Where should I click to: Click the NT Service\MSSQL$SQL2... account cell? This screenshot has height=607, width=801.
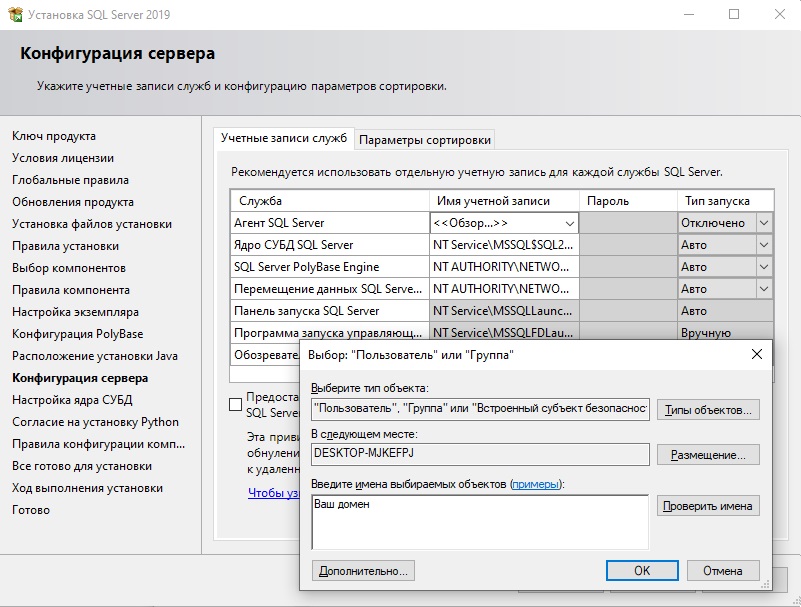pos(504,245)
